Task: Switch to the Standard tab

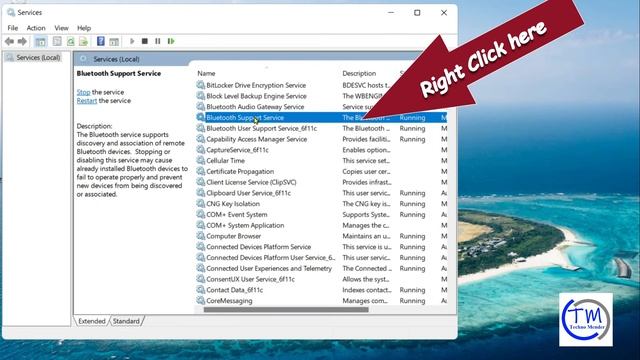Action: 126,321
